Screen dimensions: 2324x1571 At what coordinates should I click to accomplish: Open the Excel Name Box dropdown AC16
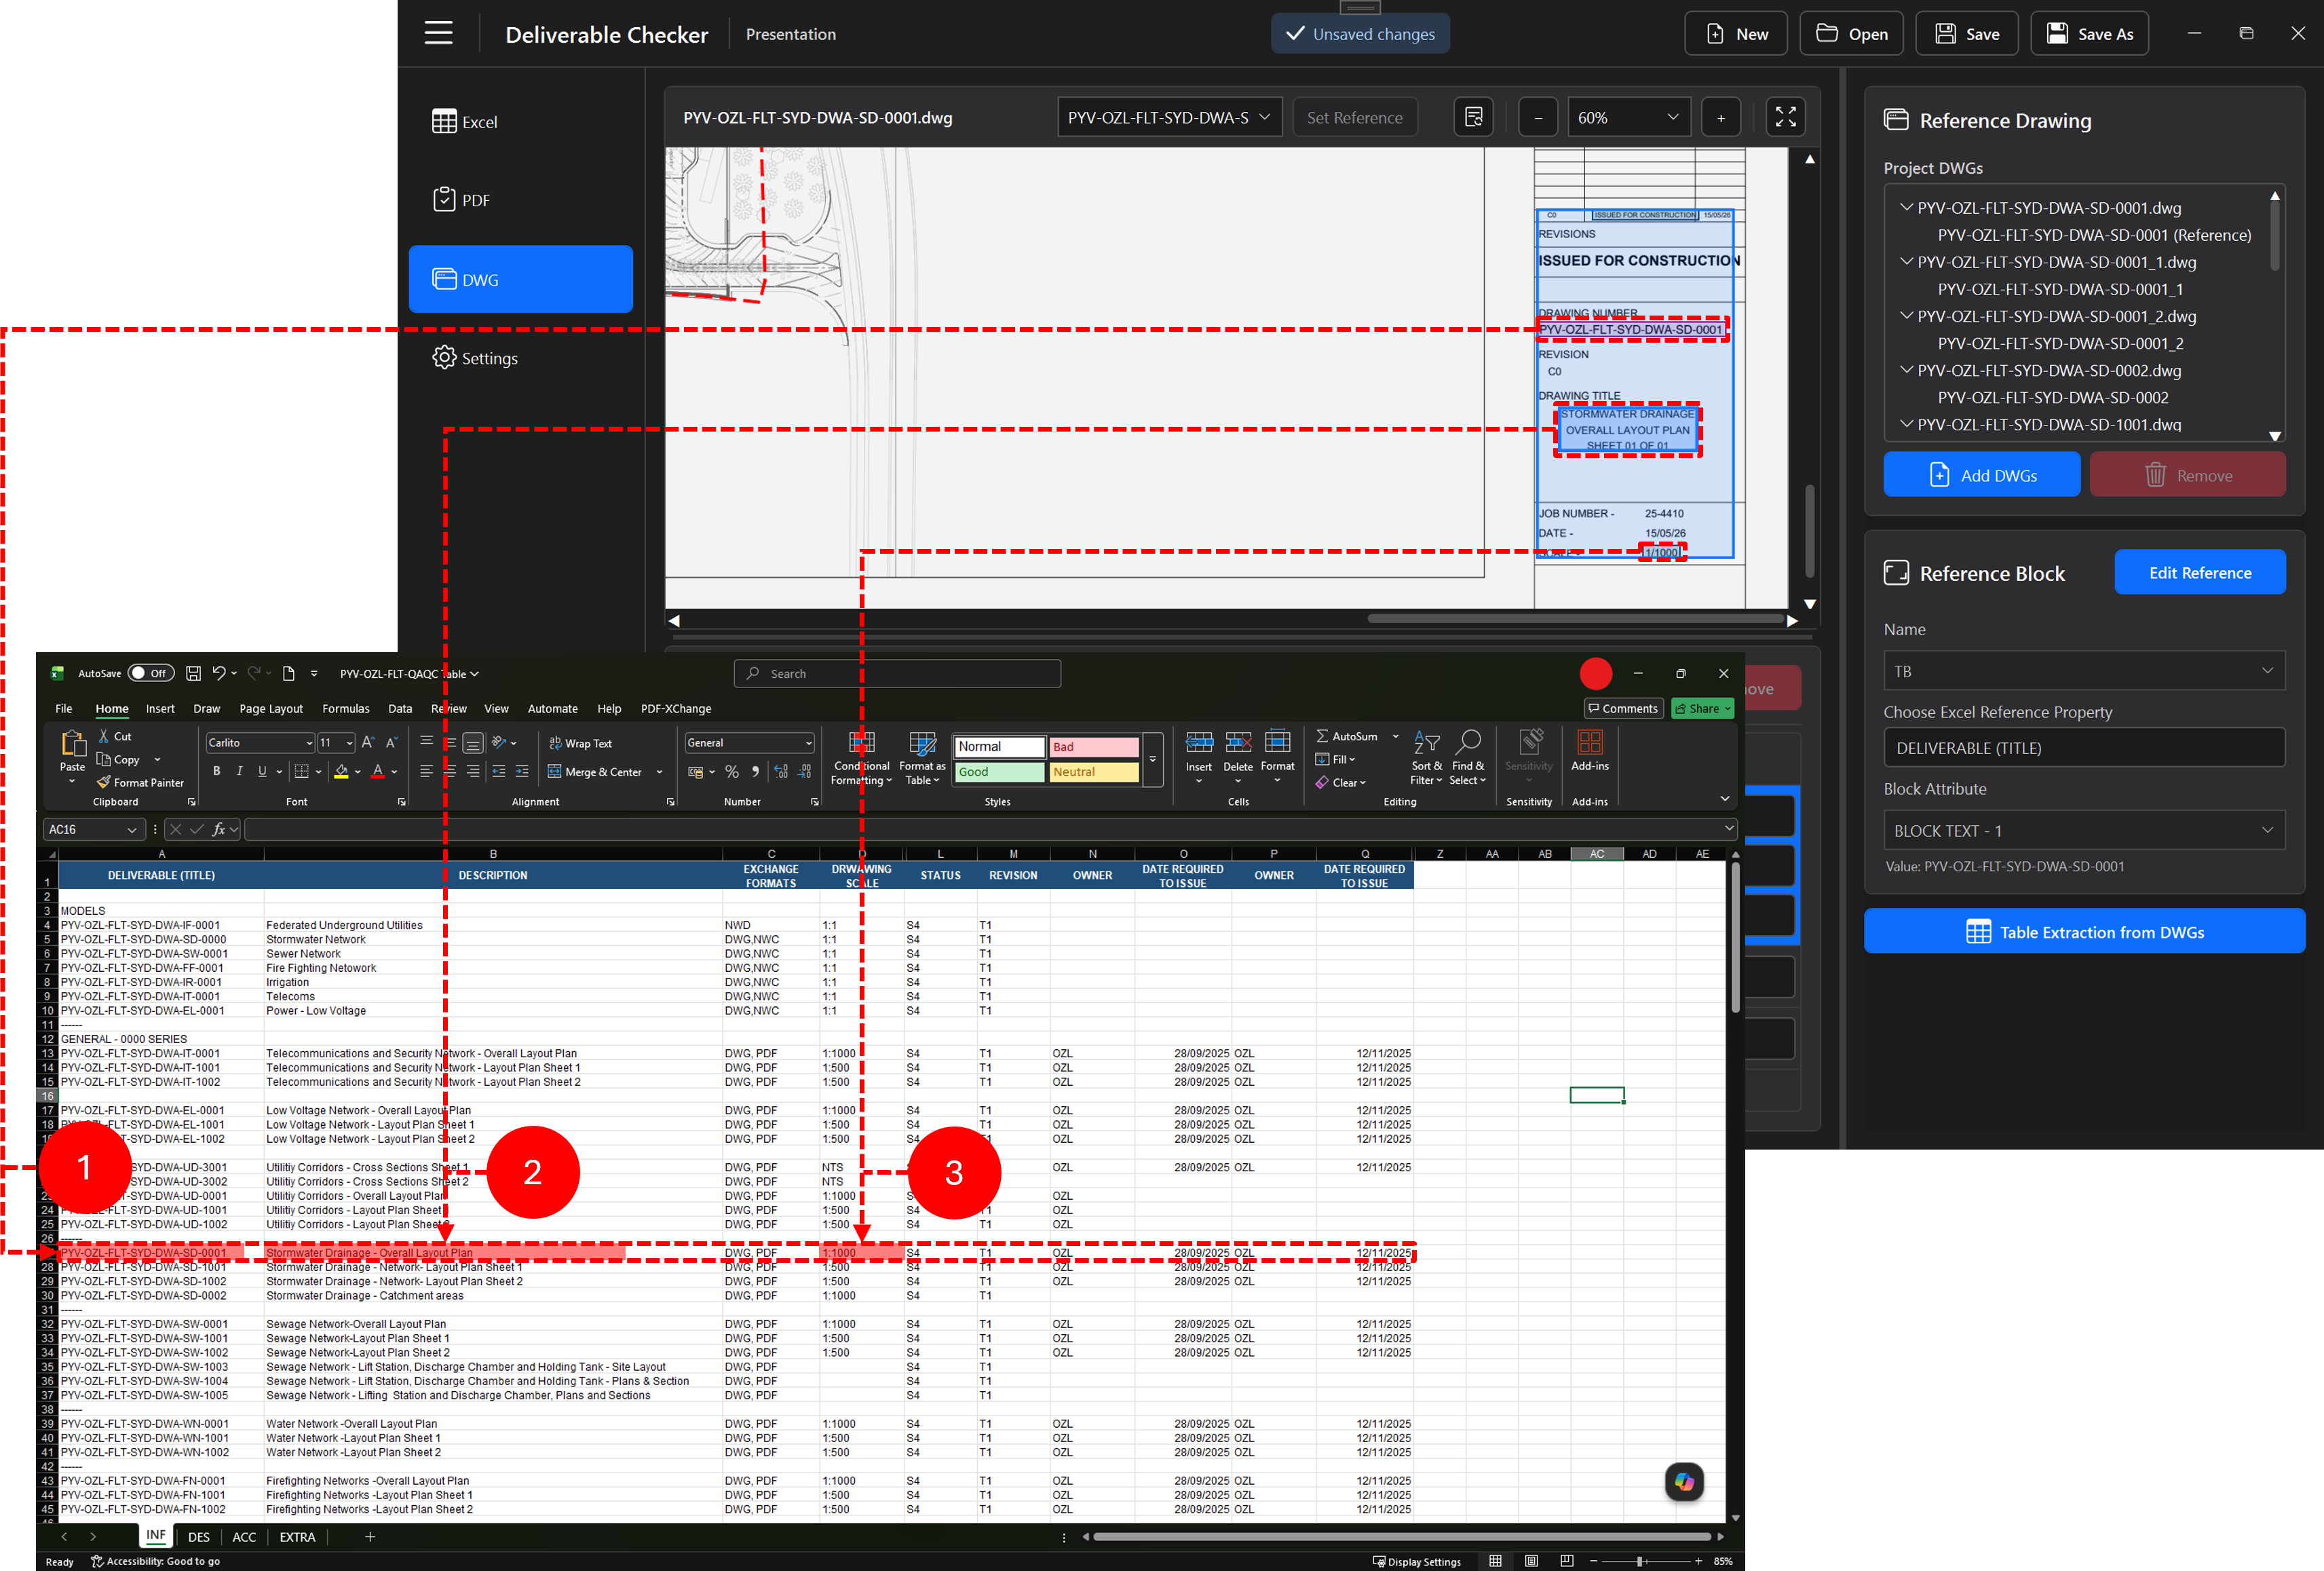click(x=131, y=829)
